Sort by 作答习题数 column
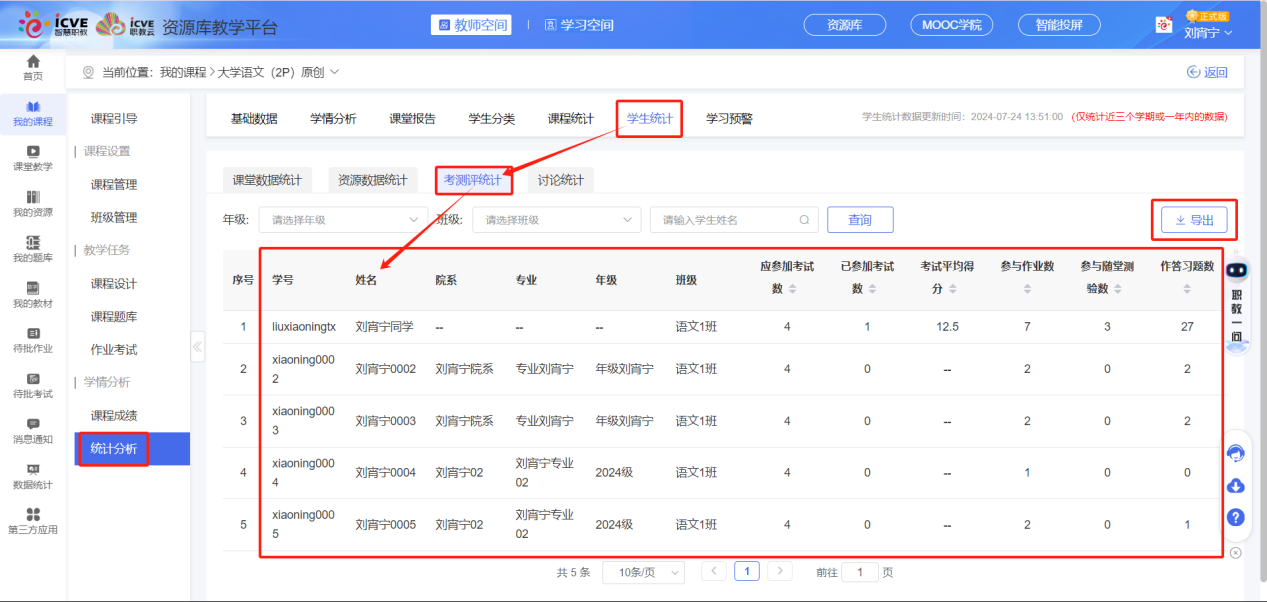Viewport: 1267px width, 602px height. point(1187,289)
